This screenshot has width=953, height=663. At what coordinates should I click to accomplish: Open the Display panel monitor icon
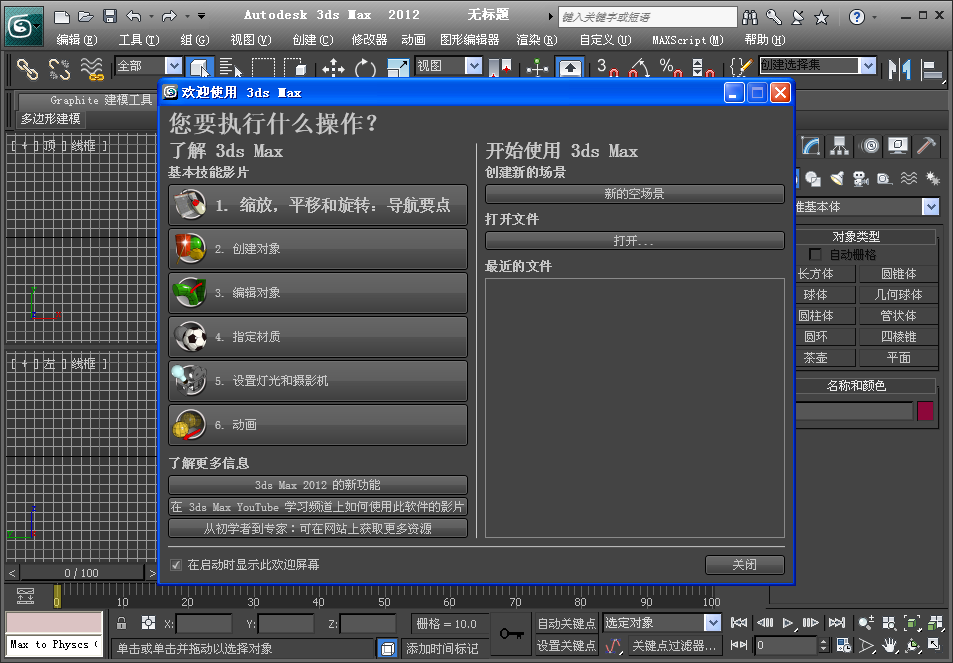898,146
